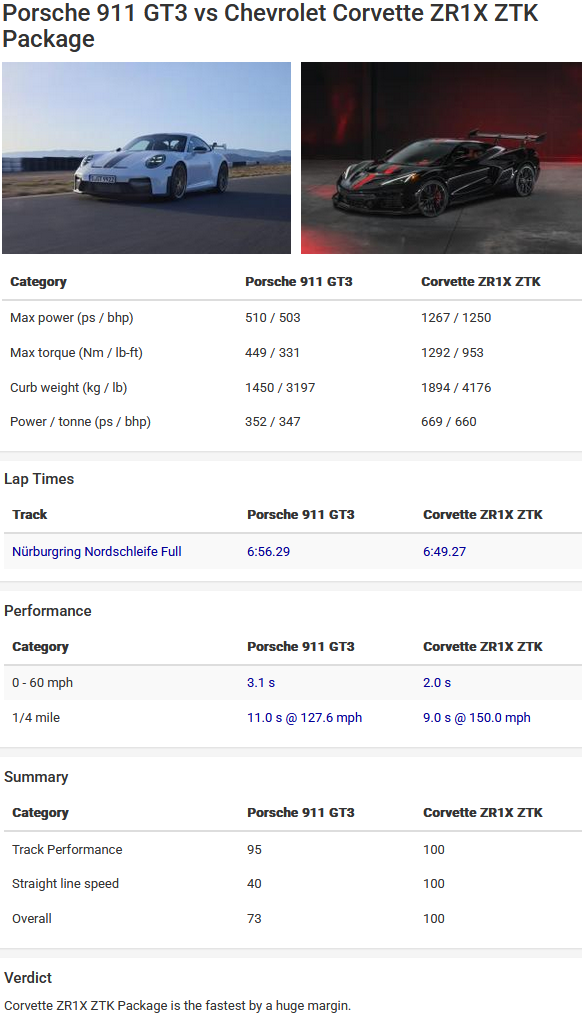
Task: Select Corvette torque value 1292 / 953
Action: point(452,353)
